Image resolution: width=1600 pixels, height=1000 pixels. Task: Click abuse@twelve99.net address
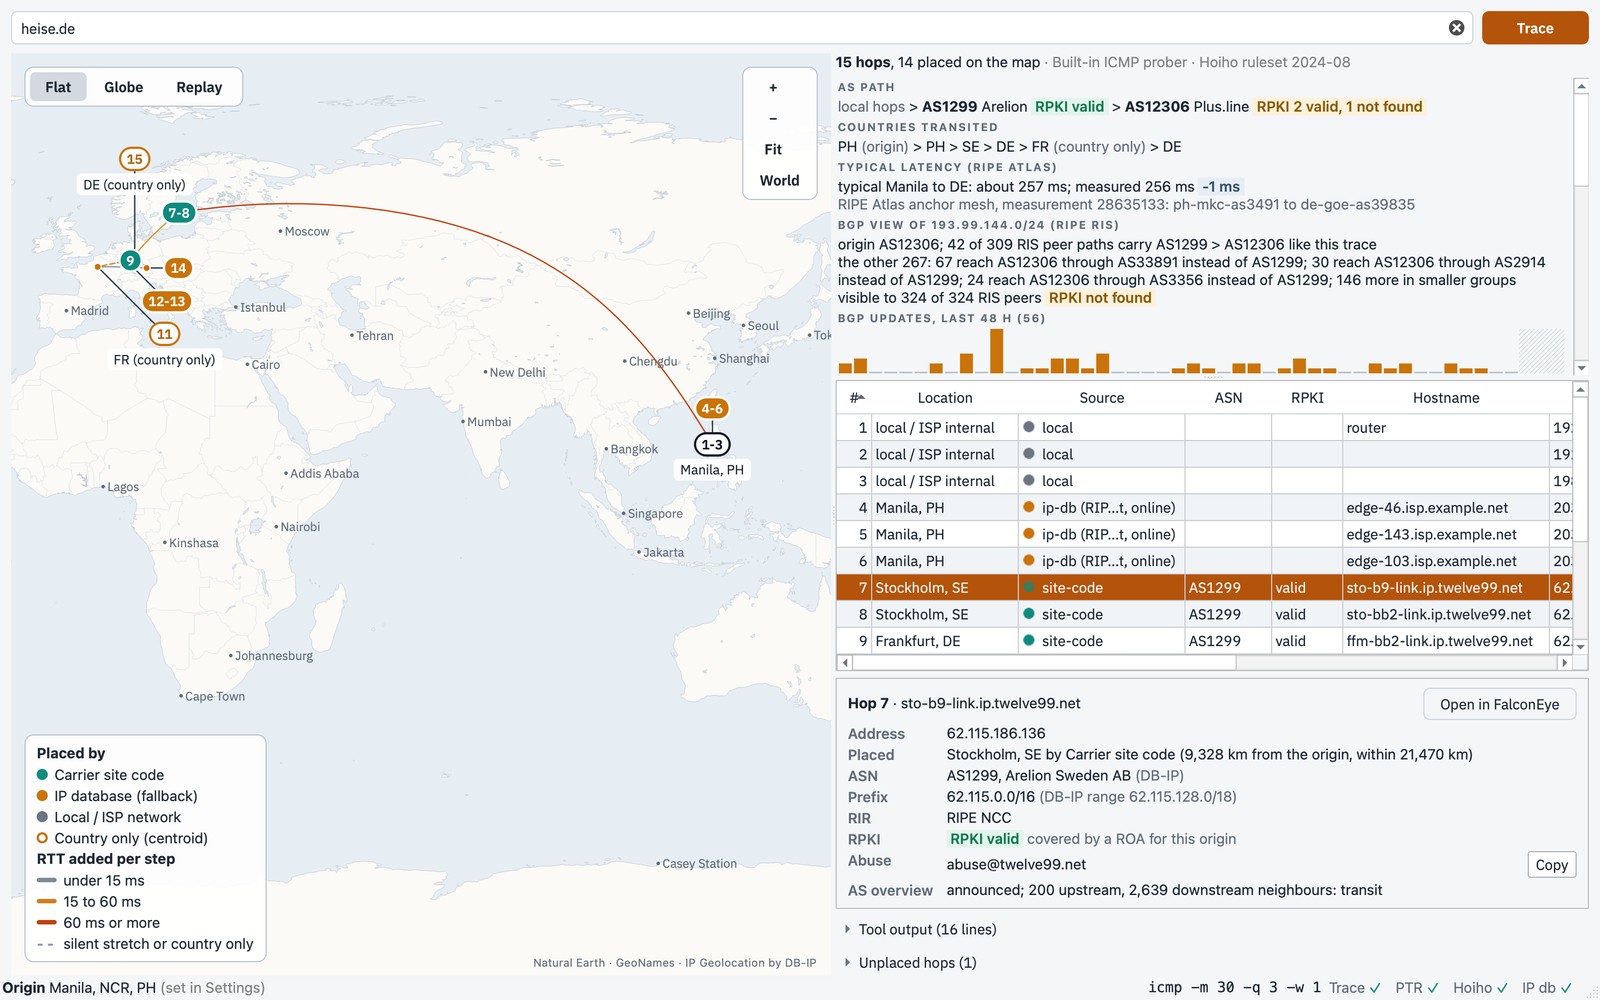pos(1016,864)
